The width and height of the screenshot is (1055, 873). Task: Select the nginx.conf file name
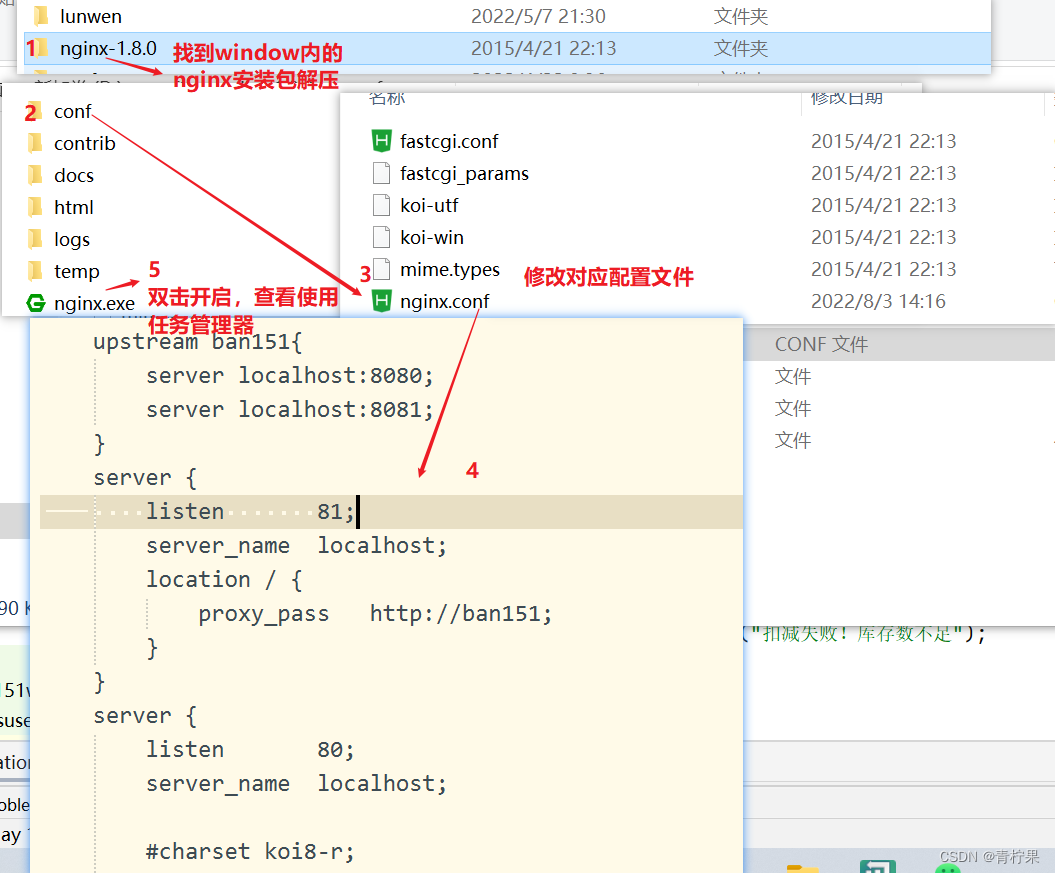click(x=445, y=301)
